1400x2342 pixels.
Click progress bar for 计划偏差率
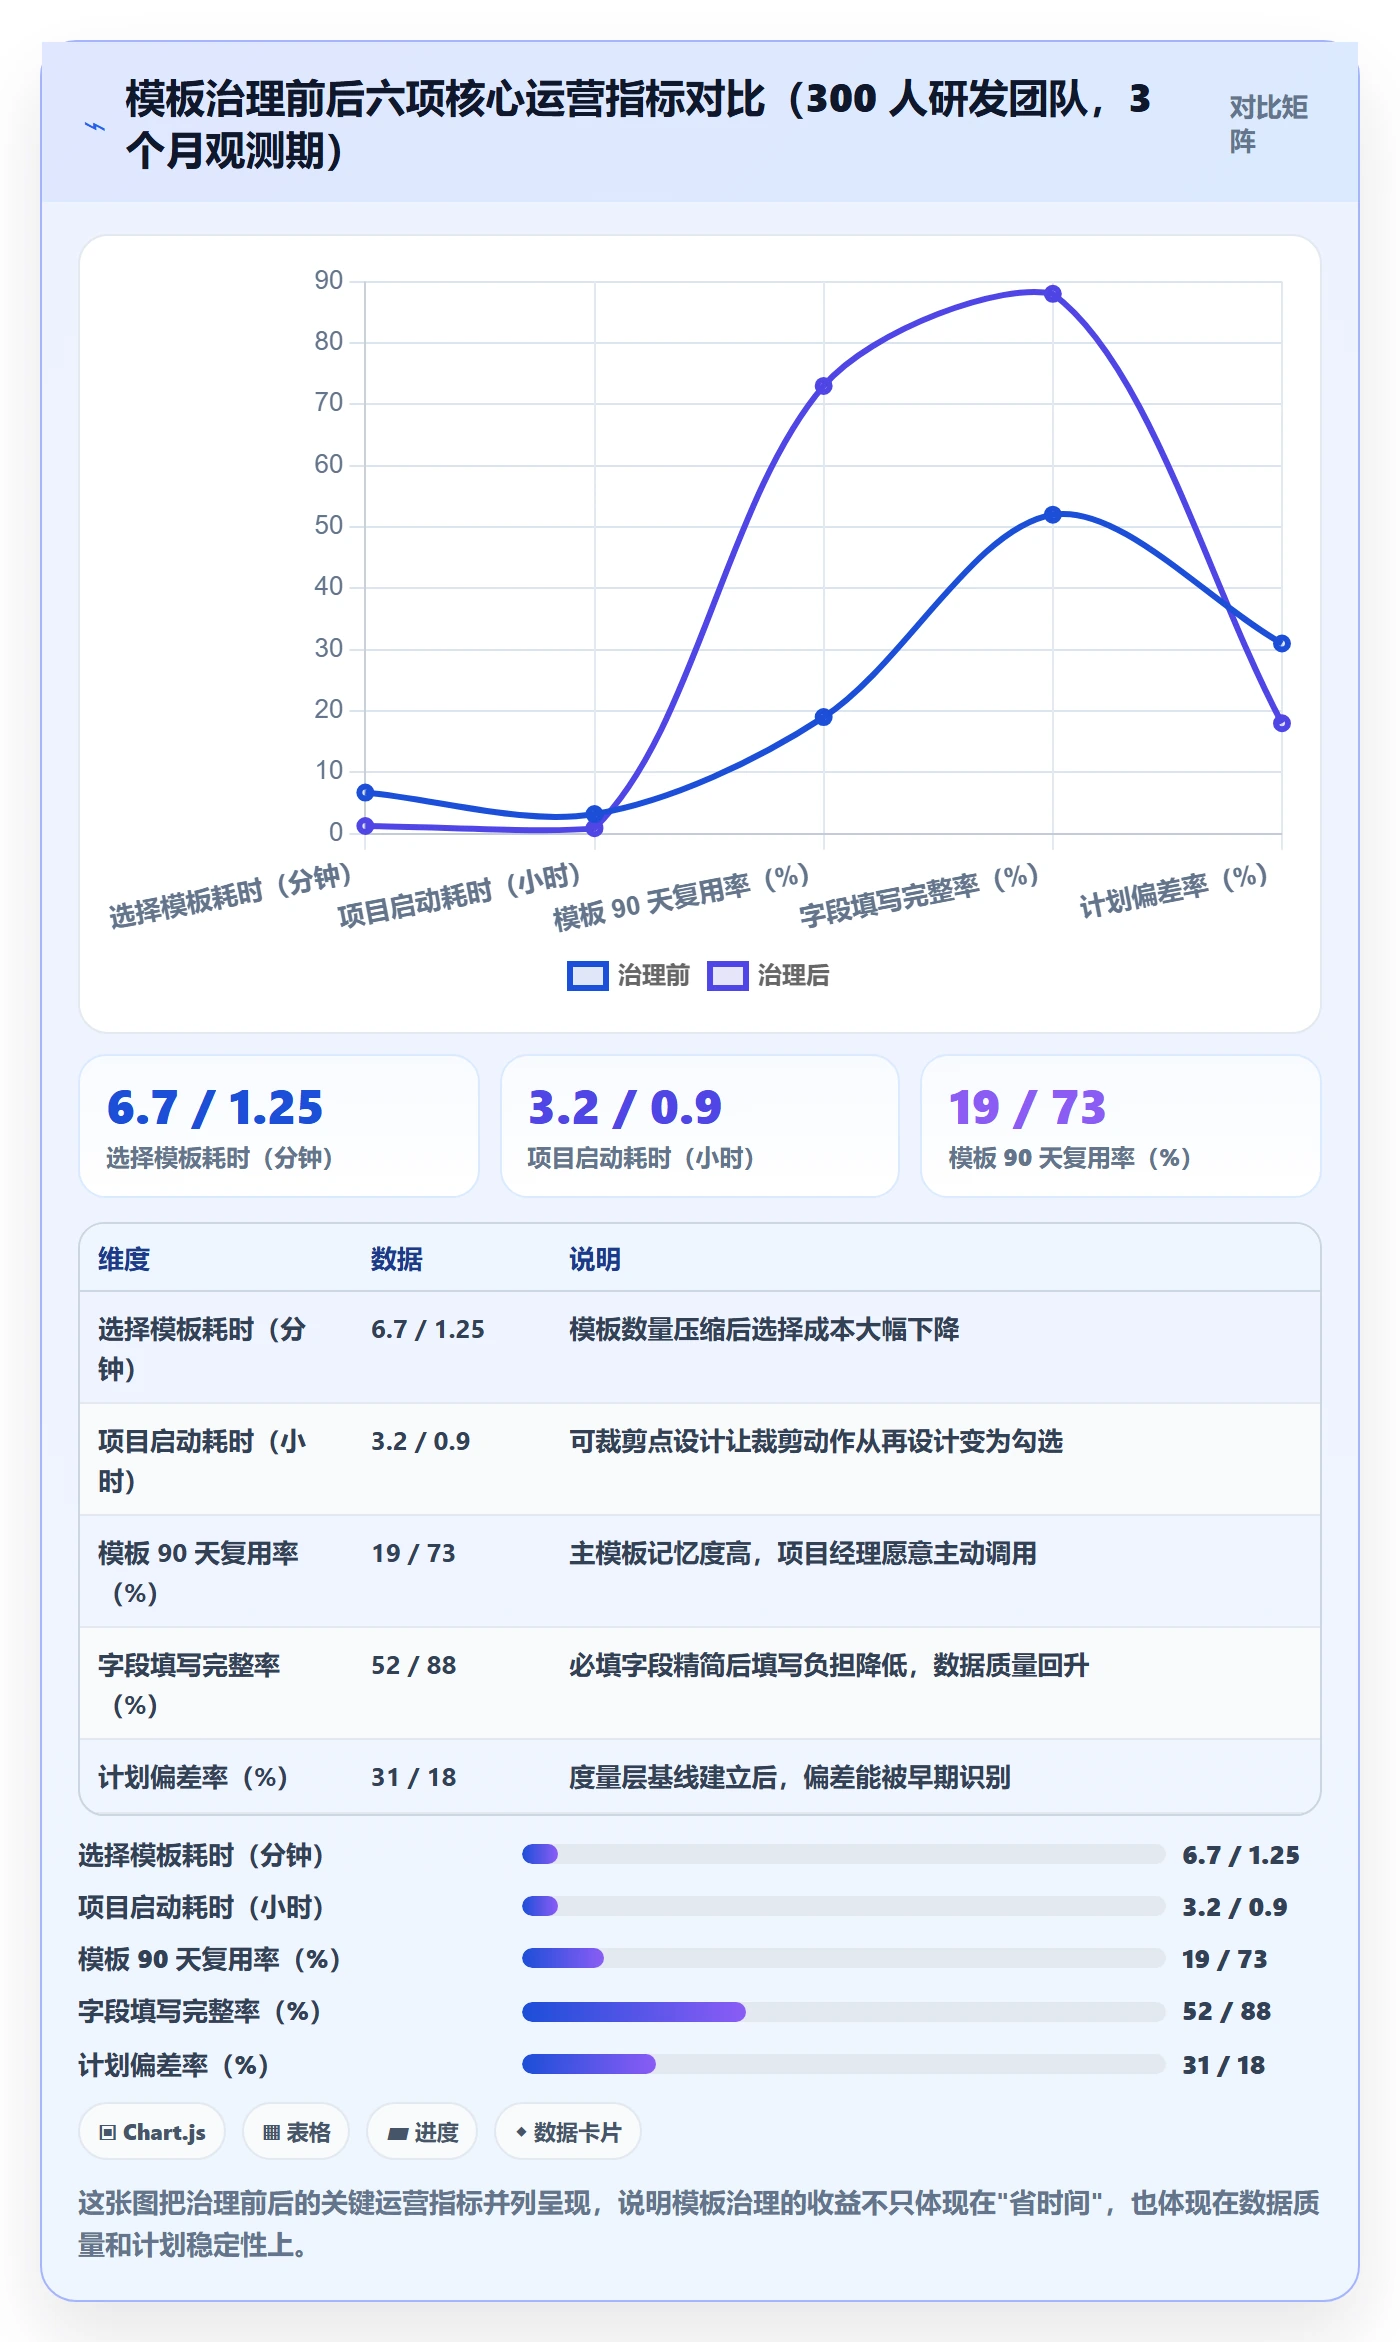[843, 2064]
